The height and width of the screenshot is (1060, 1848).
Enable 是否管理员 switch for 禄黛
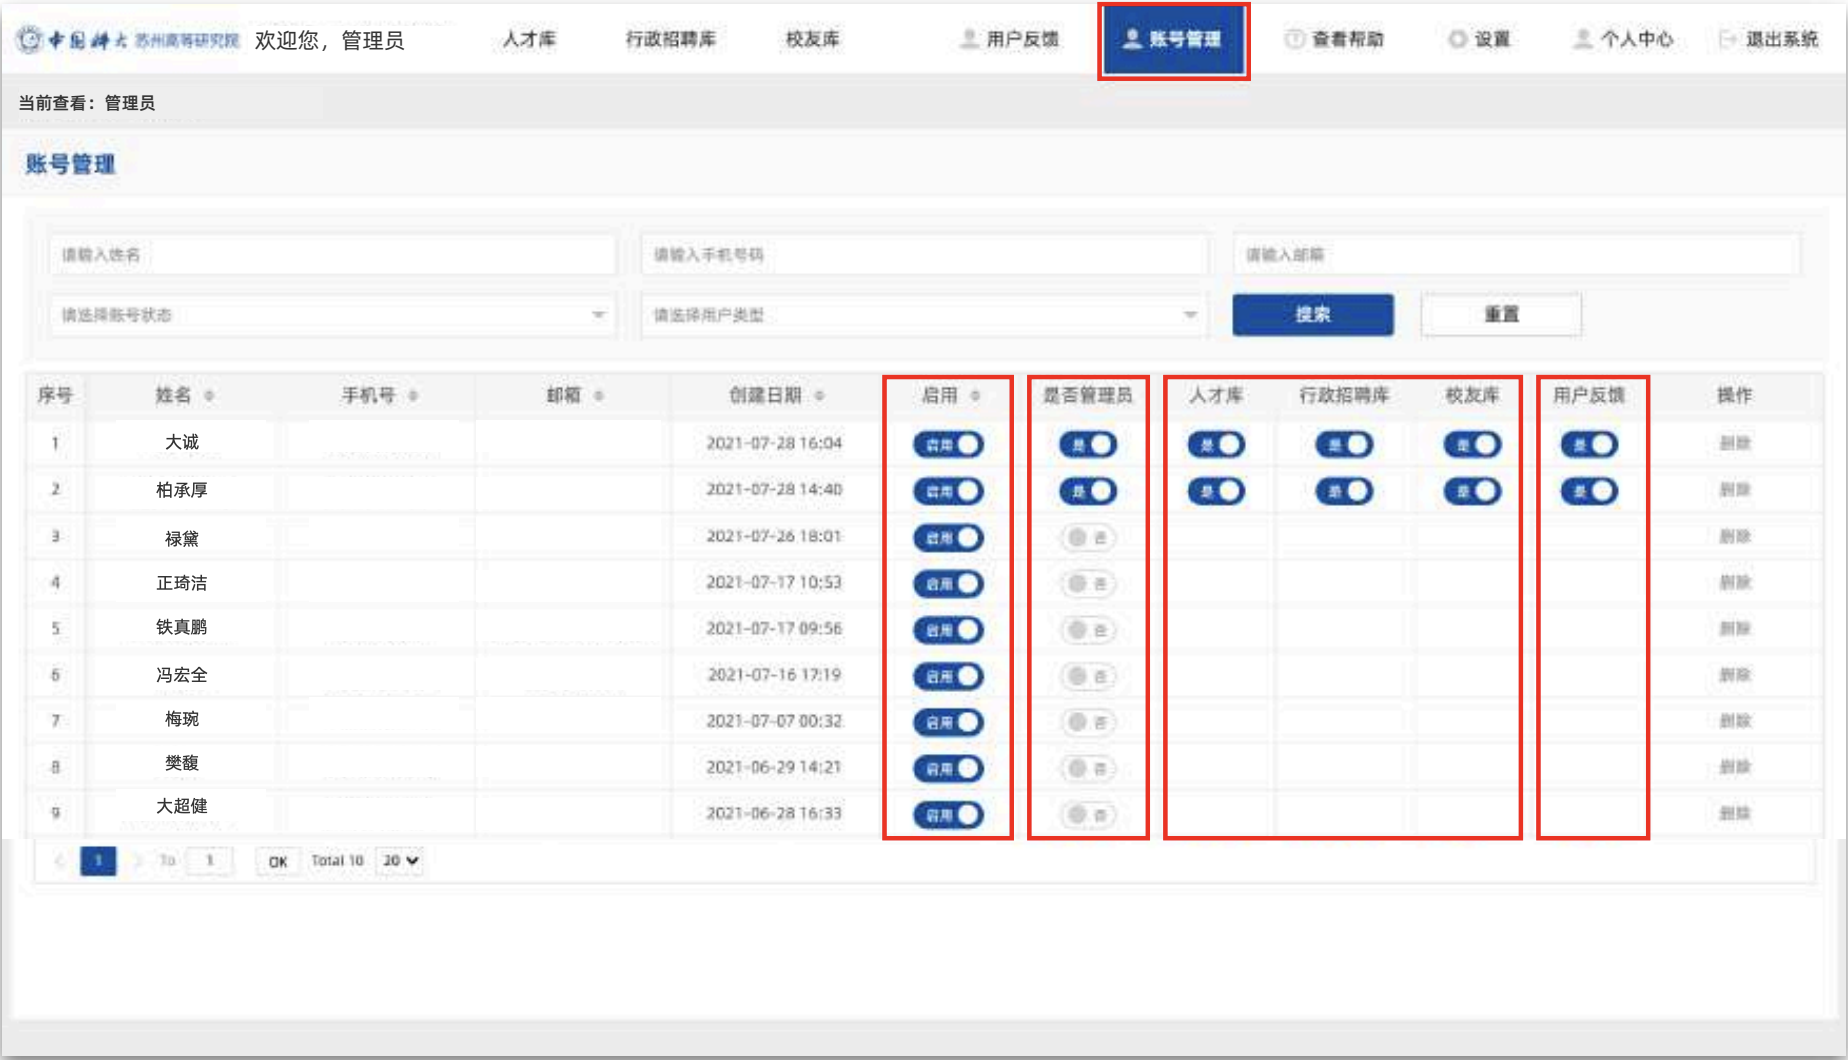(1088, 538)
